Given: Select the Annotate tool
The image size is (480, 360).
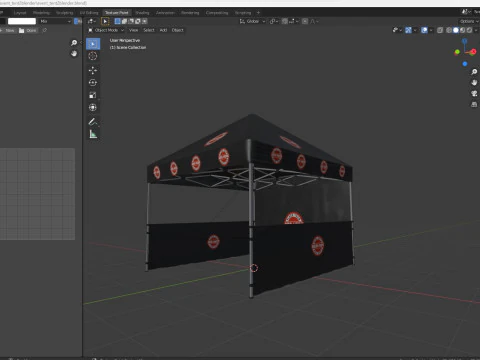Looking at the screenshot, I should tap(93, 122).
